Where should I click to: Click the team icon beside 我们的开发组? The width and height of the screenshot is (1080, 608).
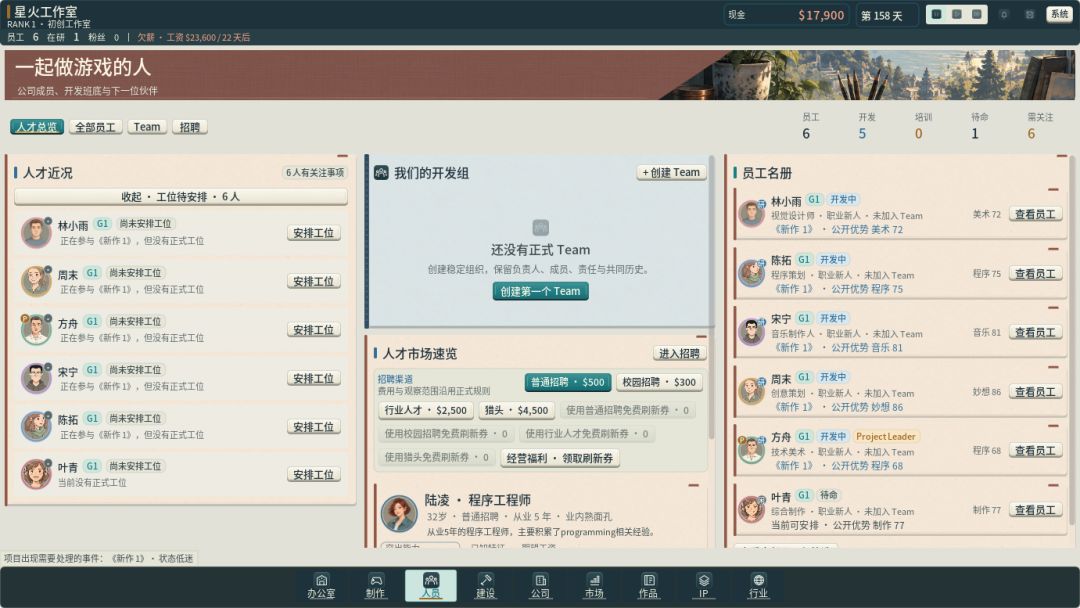pyautogui.click(x=381, y=173)
